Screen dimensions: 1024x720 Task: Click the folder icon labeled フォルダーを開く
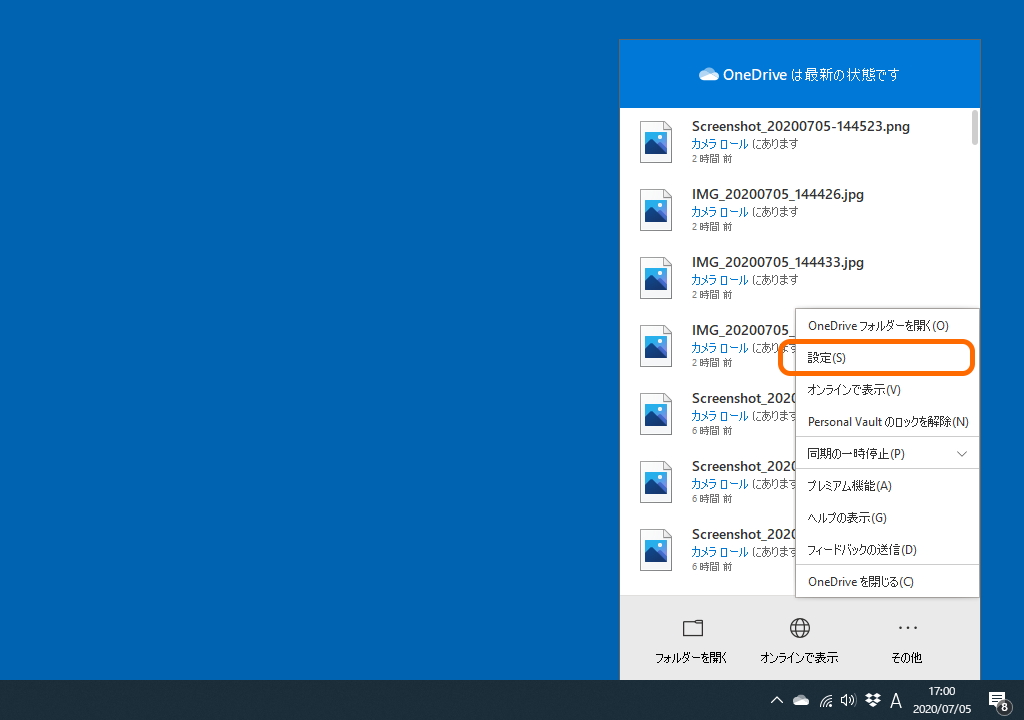click(691, 628)
